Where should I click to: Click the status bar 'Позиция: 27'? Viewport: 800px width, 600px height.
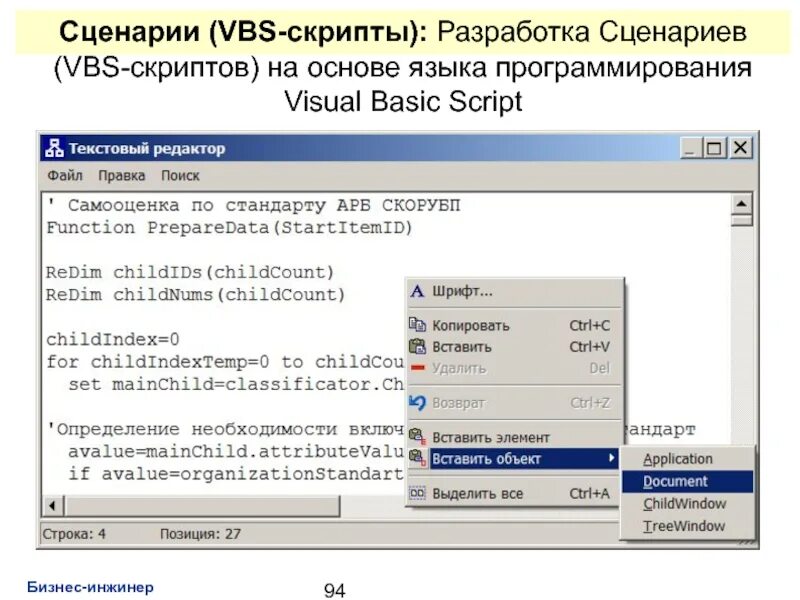coord(200,534)
